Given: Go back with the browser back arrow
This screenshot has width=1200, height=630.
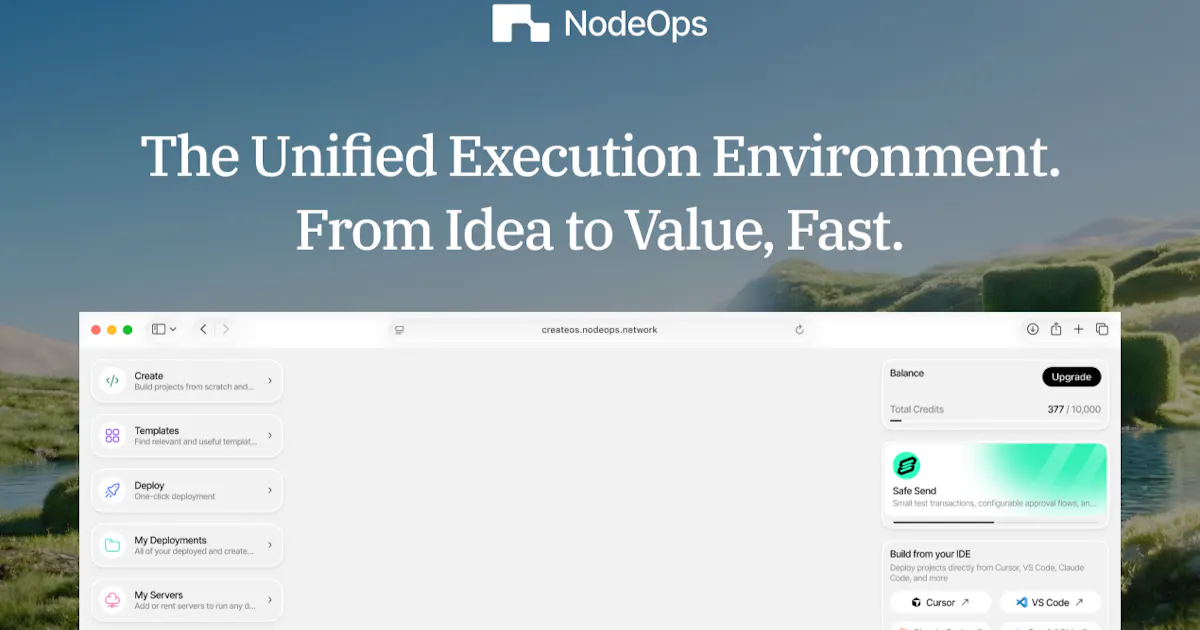Looking at the screenshot, I should coord(203,329).
